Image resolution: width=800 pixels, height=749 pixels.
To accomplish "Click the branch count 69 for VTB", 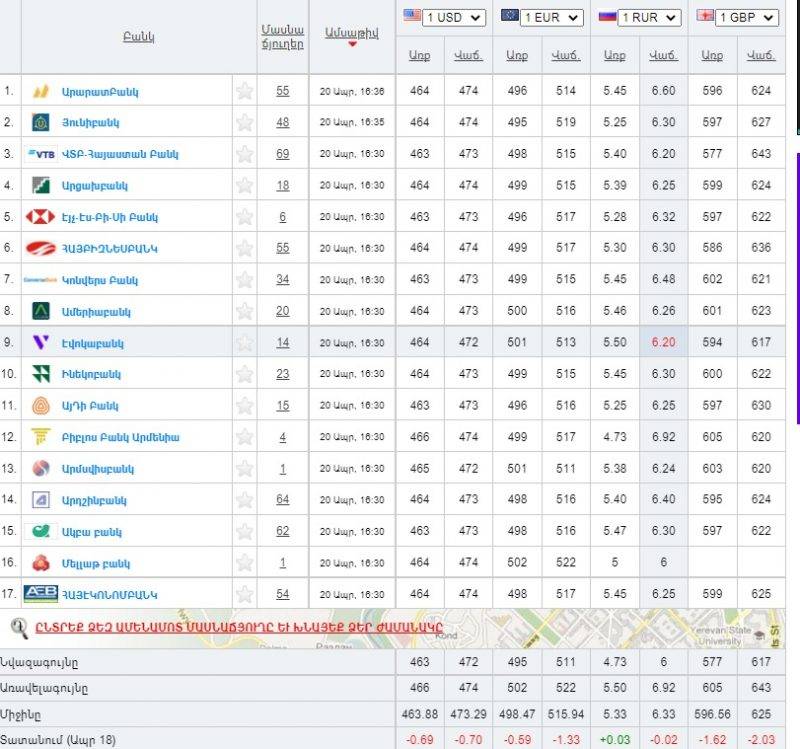I will pyautogui.click(x=283, y=154).
